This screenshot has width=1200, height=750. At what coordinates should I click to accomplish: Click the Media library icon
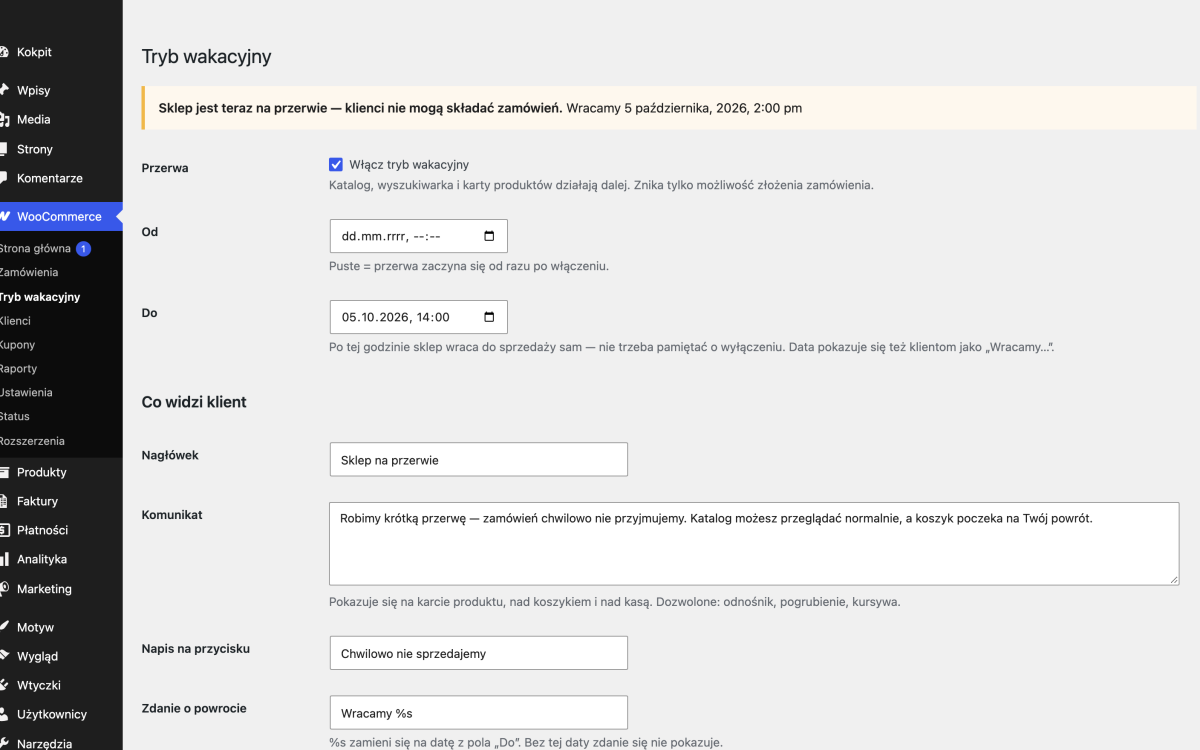click(4, 119)
